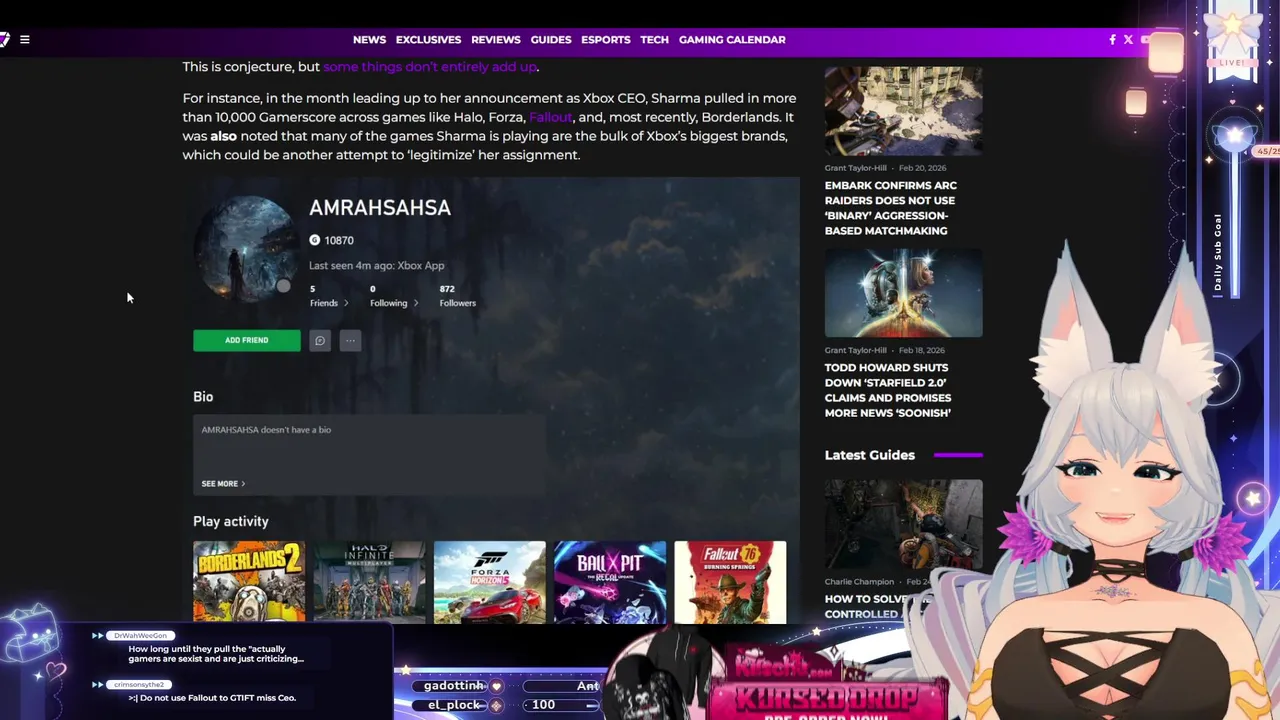This screenshot has height=720, width=1280.
Task: Click the Latest Guides heading
Action: [869, 455]
